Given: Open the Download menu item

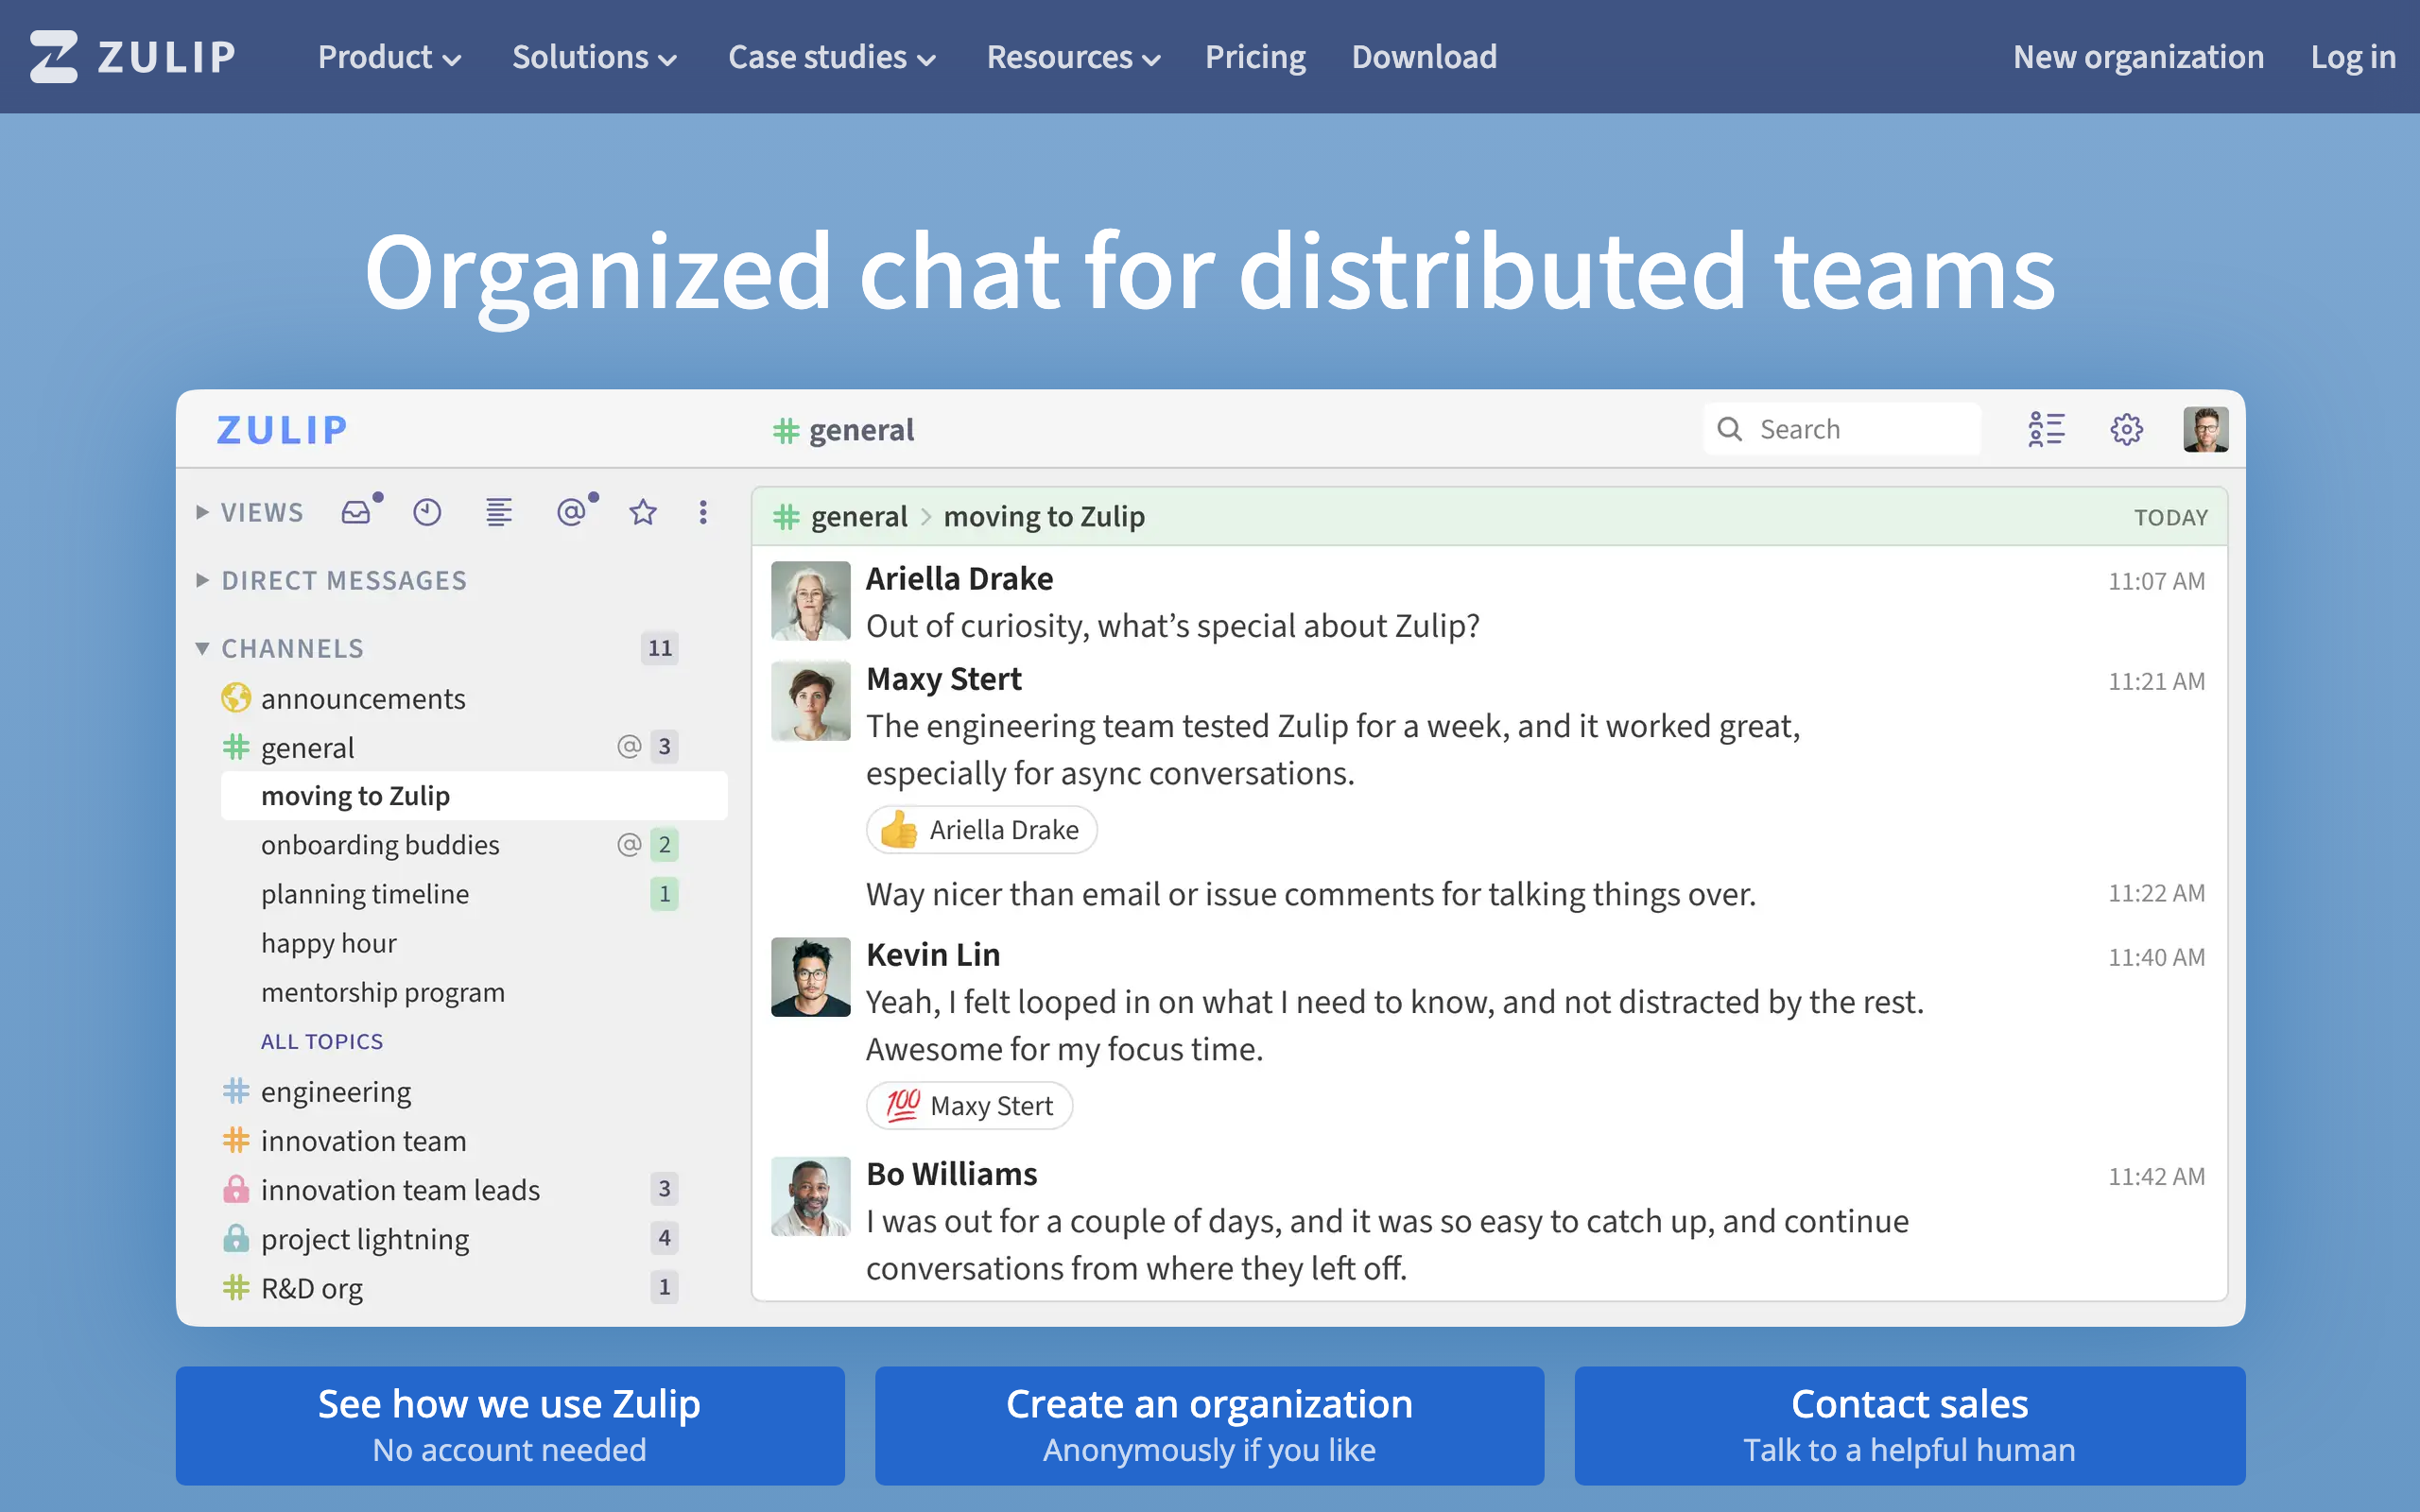Looking at the screenshot, I should click(x=1424, y=57).
